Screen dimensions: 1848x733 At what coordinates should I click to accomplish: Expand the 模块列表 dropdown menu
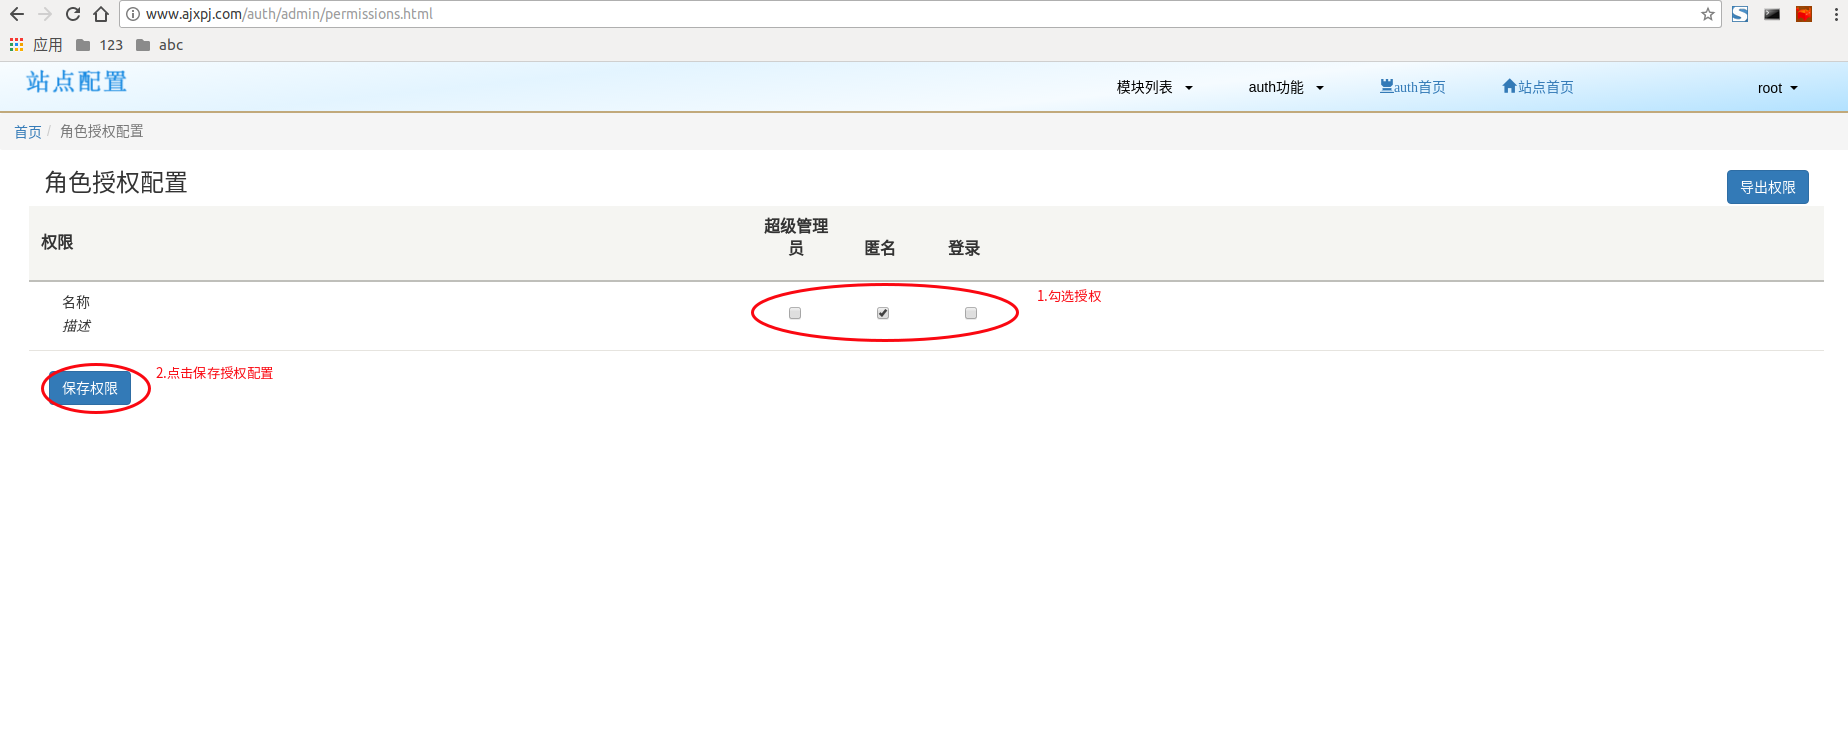[x=1154, y=88]
